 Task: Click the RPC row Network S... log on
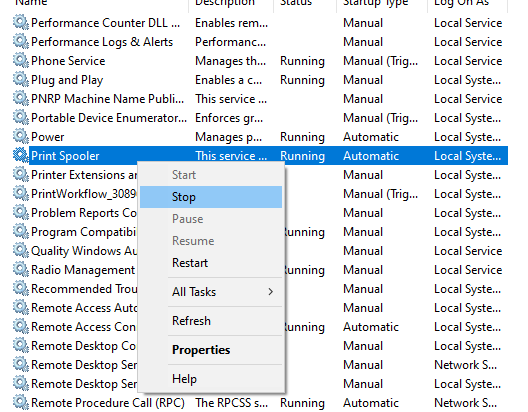(465, 403)
